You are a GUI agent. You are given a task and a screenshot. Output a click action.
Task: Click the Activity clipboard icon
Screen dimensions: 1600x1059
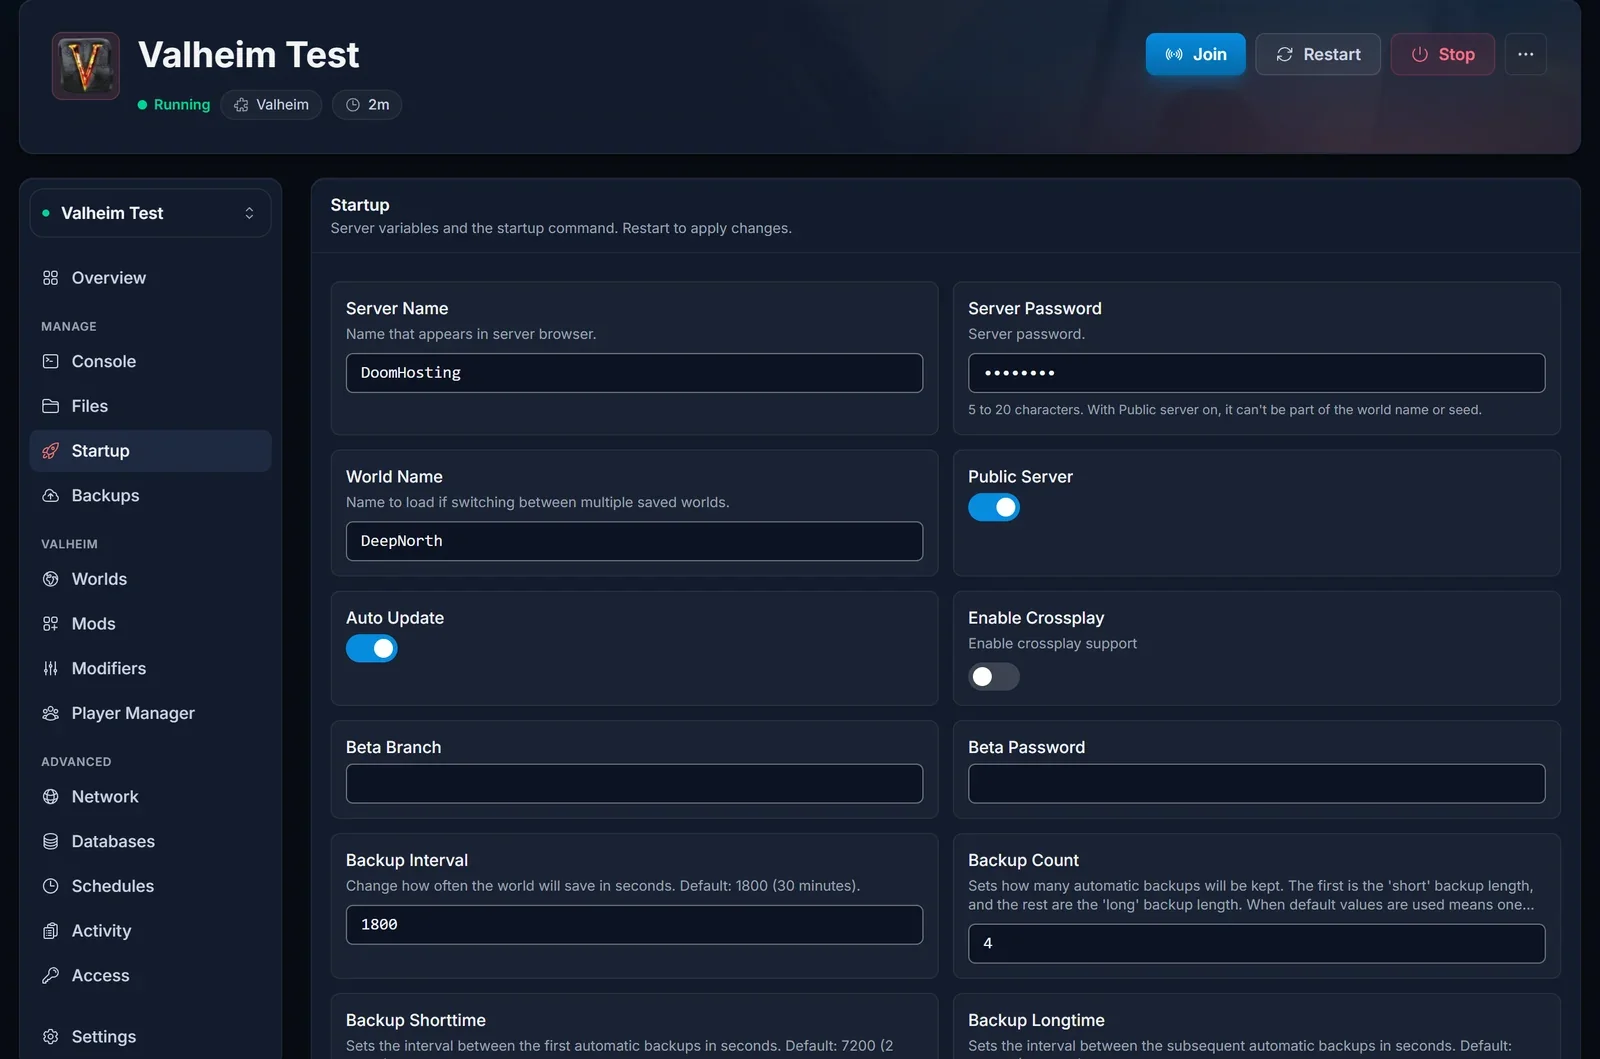click(x=51, y=931)
